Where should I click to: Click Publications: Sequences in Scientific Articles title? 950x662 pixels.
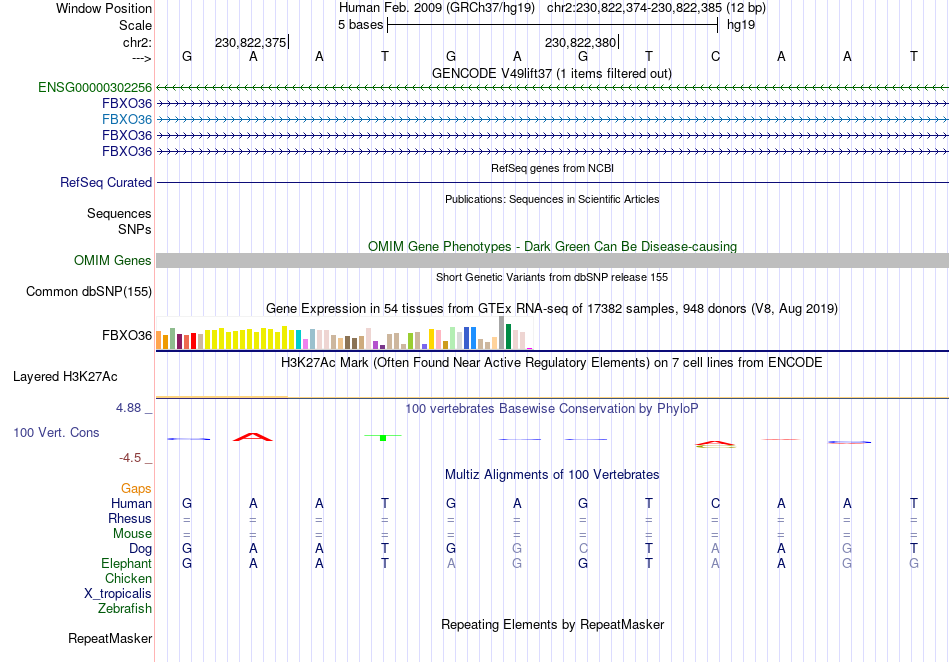coord(552,199)
